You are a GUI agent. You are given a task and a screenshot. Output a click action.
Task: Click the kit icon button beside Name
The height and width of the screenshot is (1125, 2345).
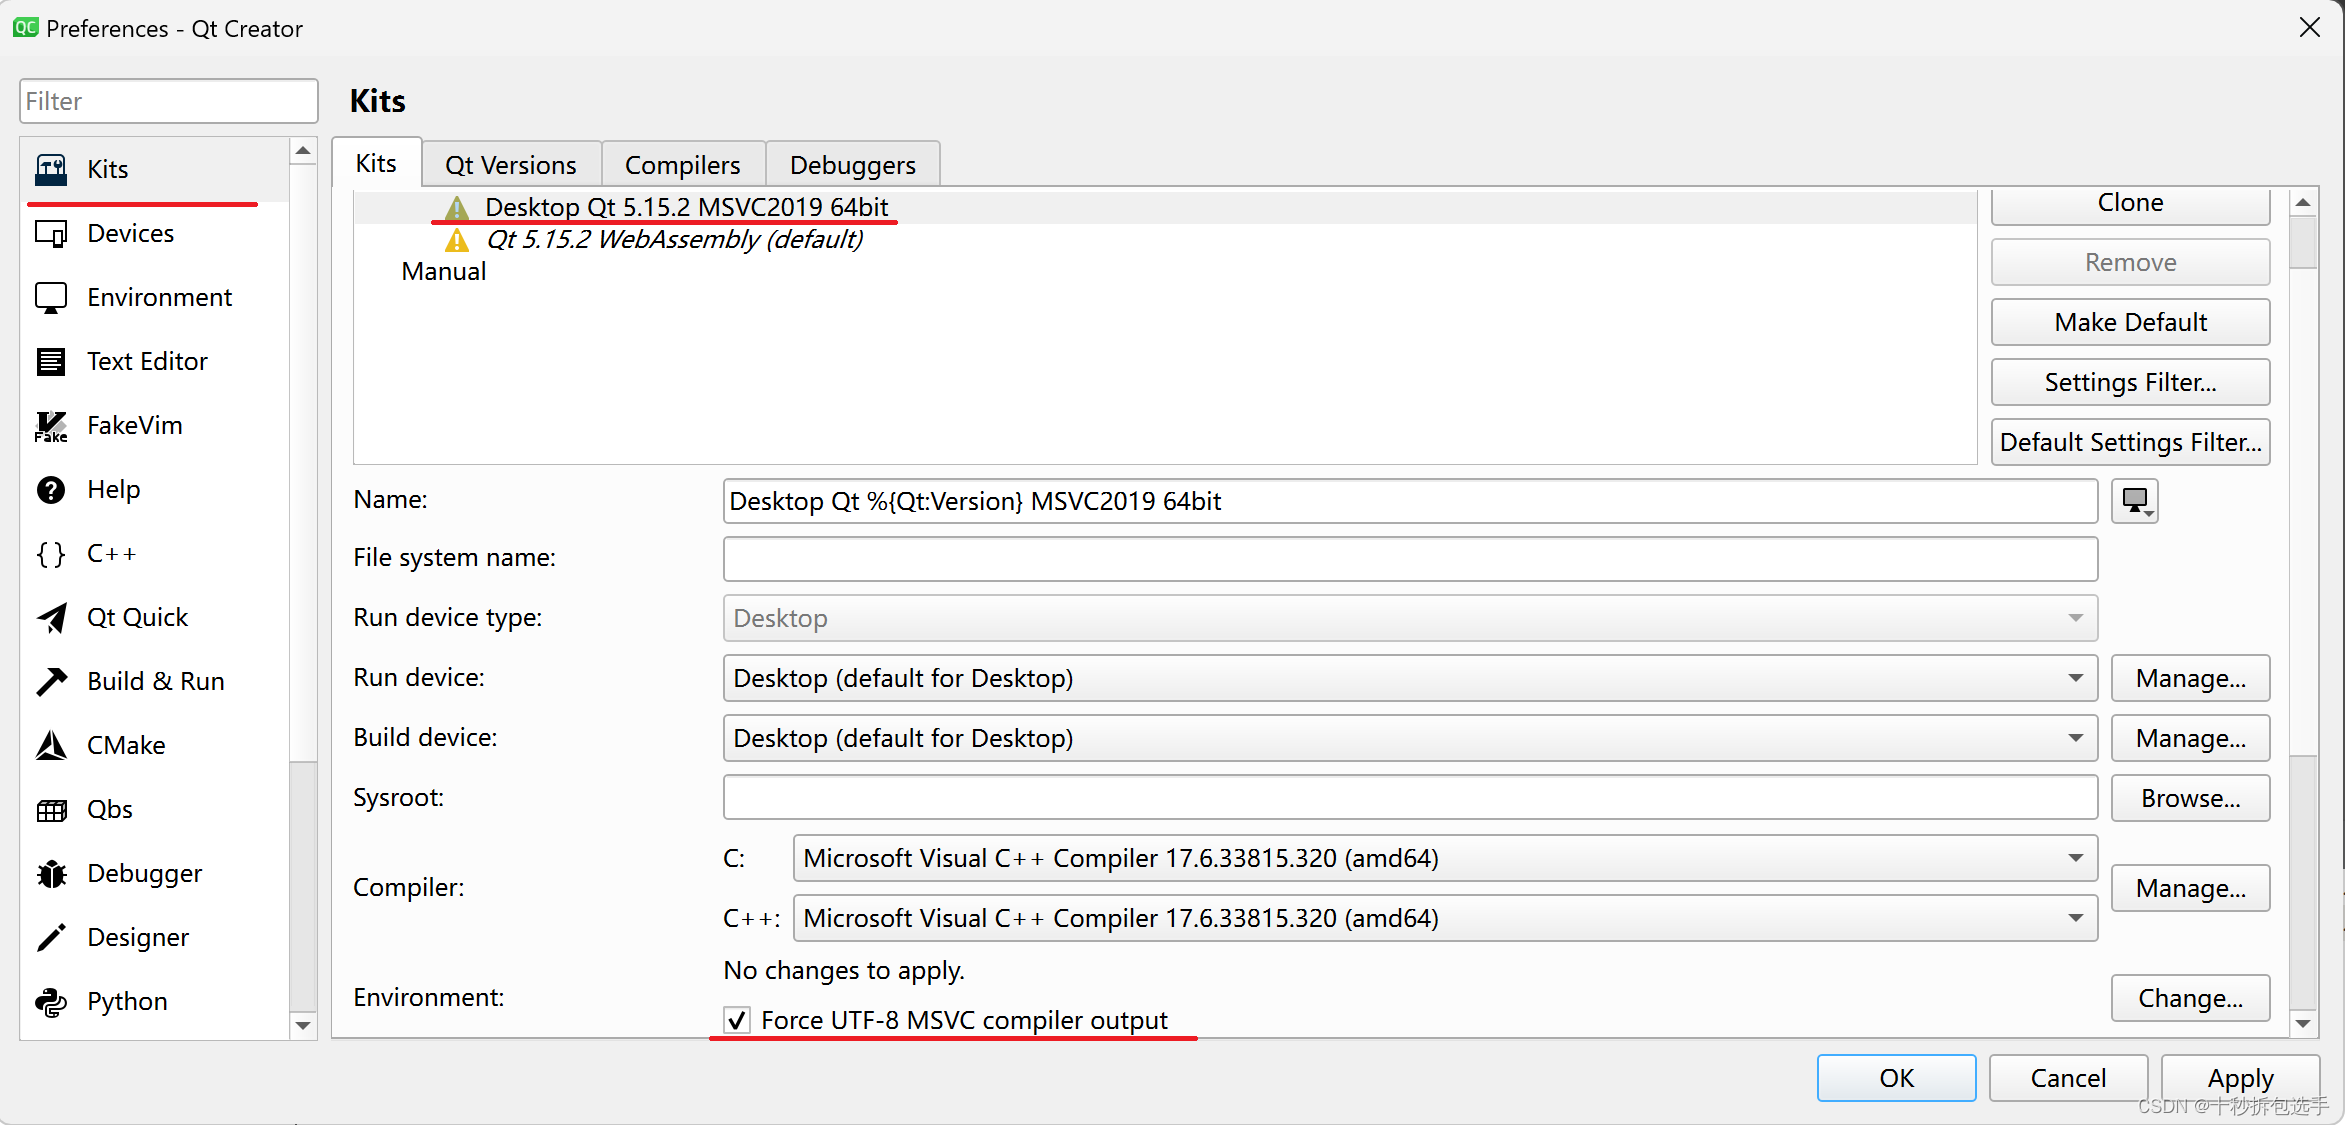(2135, 501)
